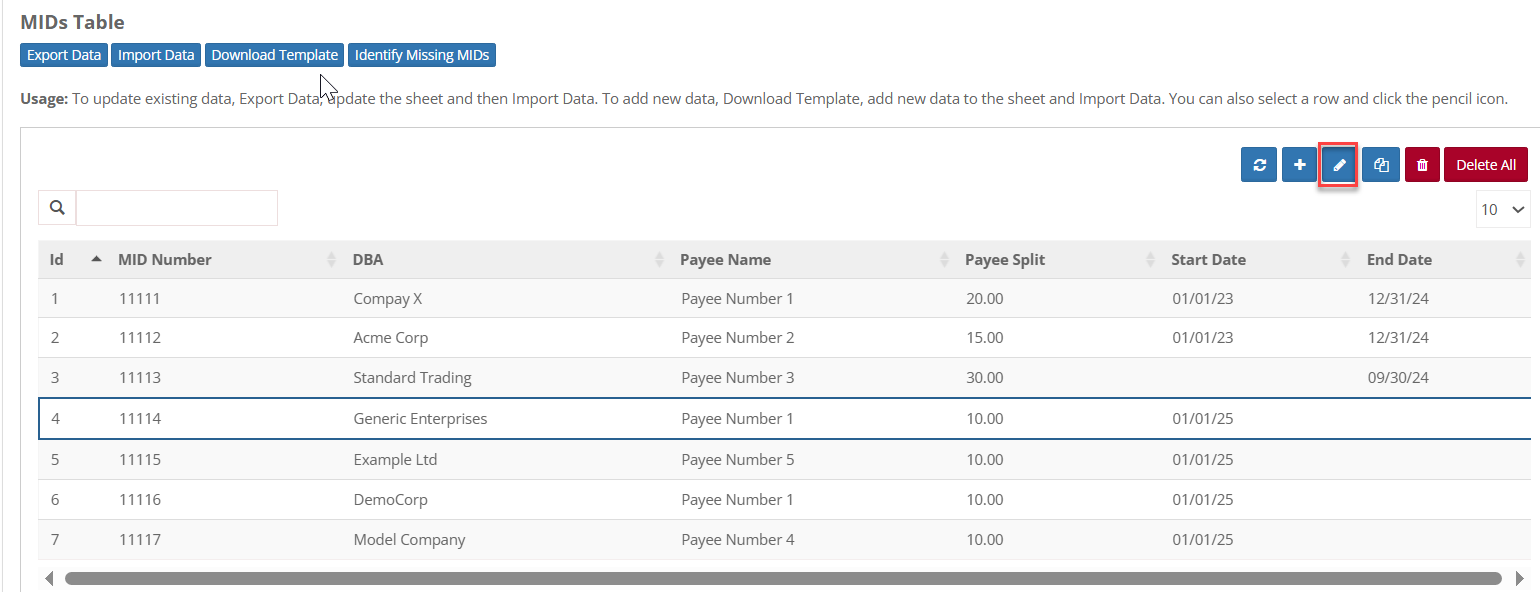Click the magnifying glass search icon
1540x592 pixels.
click(57, 208)
